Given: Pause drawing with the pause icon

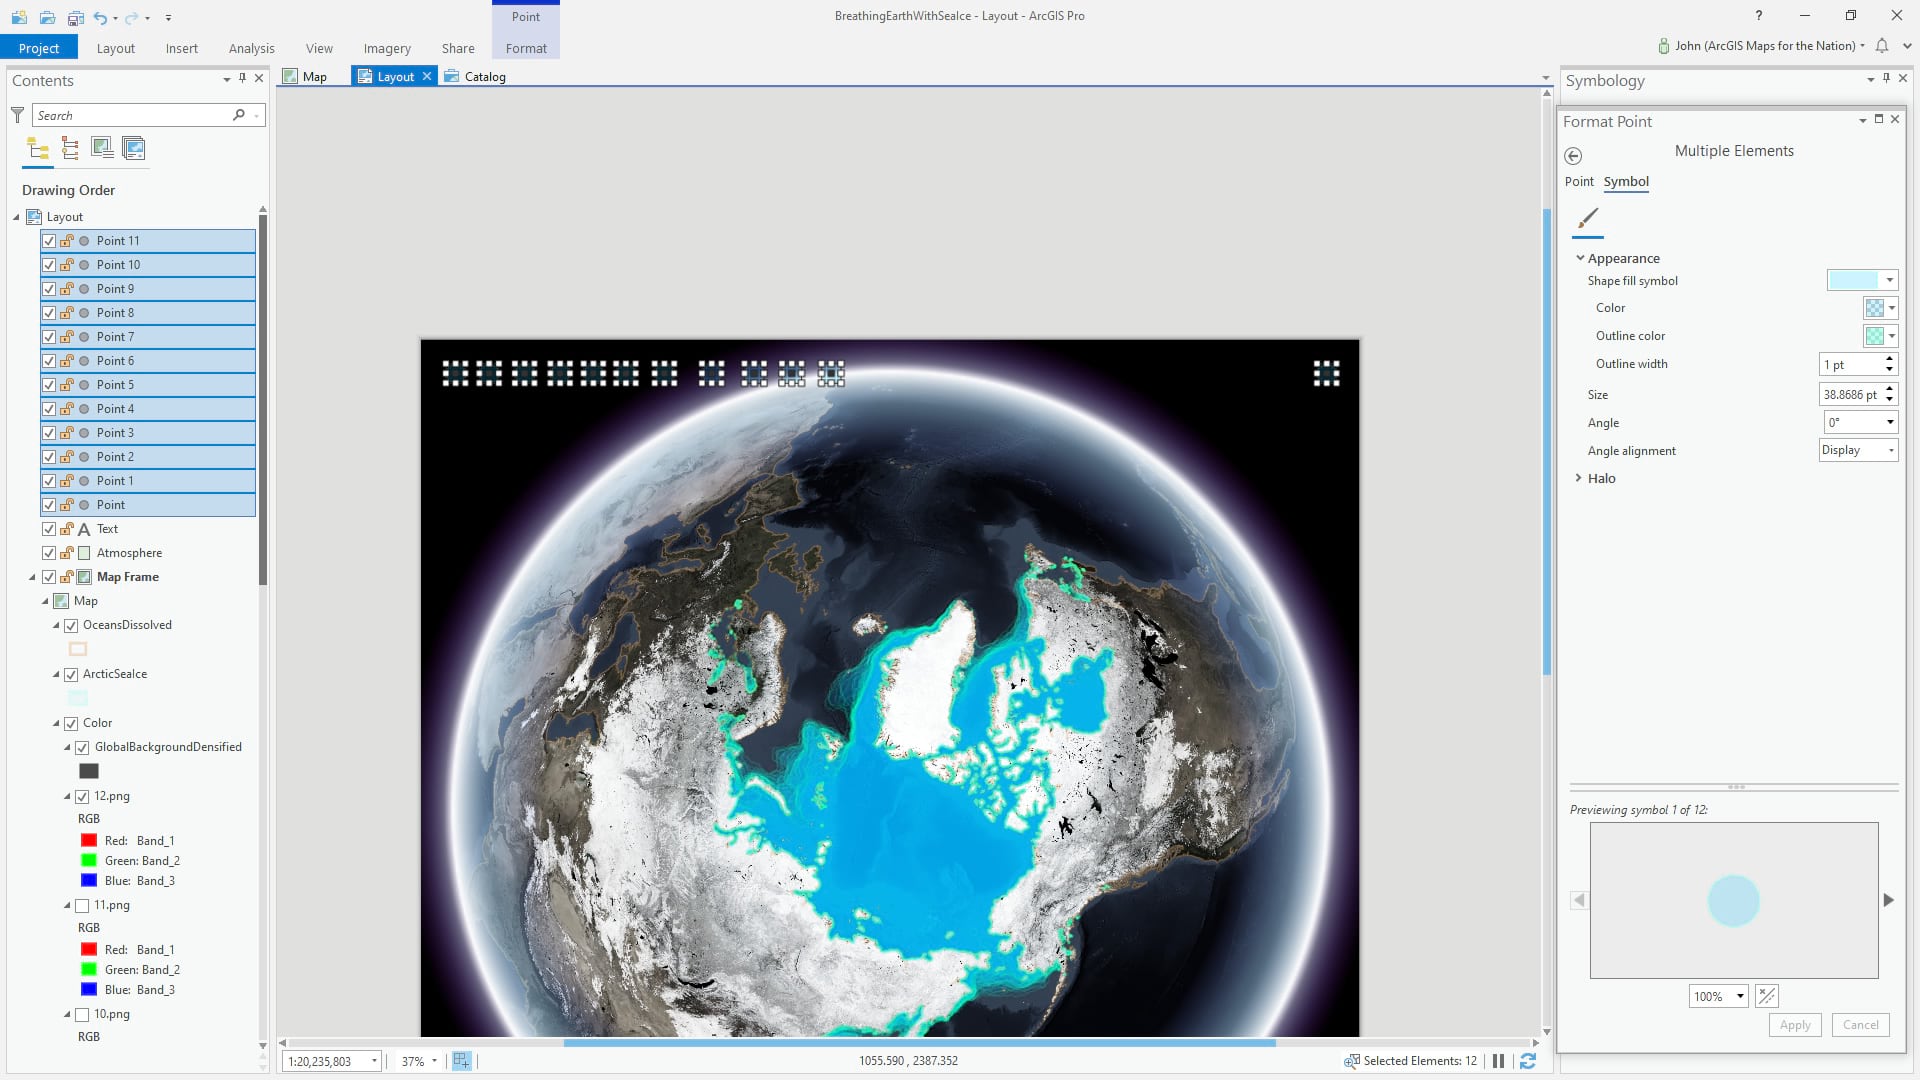Looking at the screenshot, I should click(1498, 1061).
